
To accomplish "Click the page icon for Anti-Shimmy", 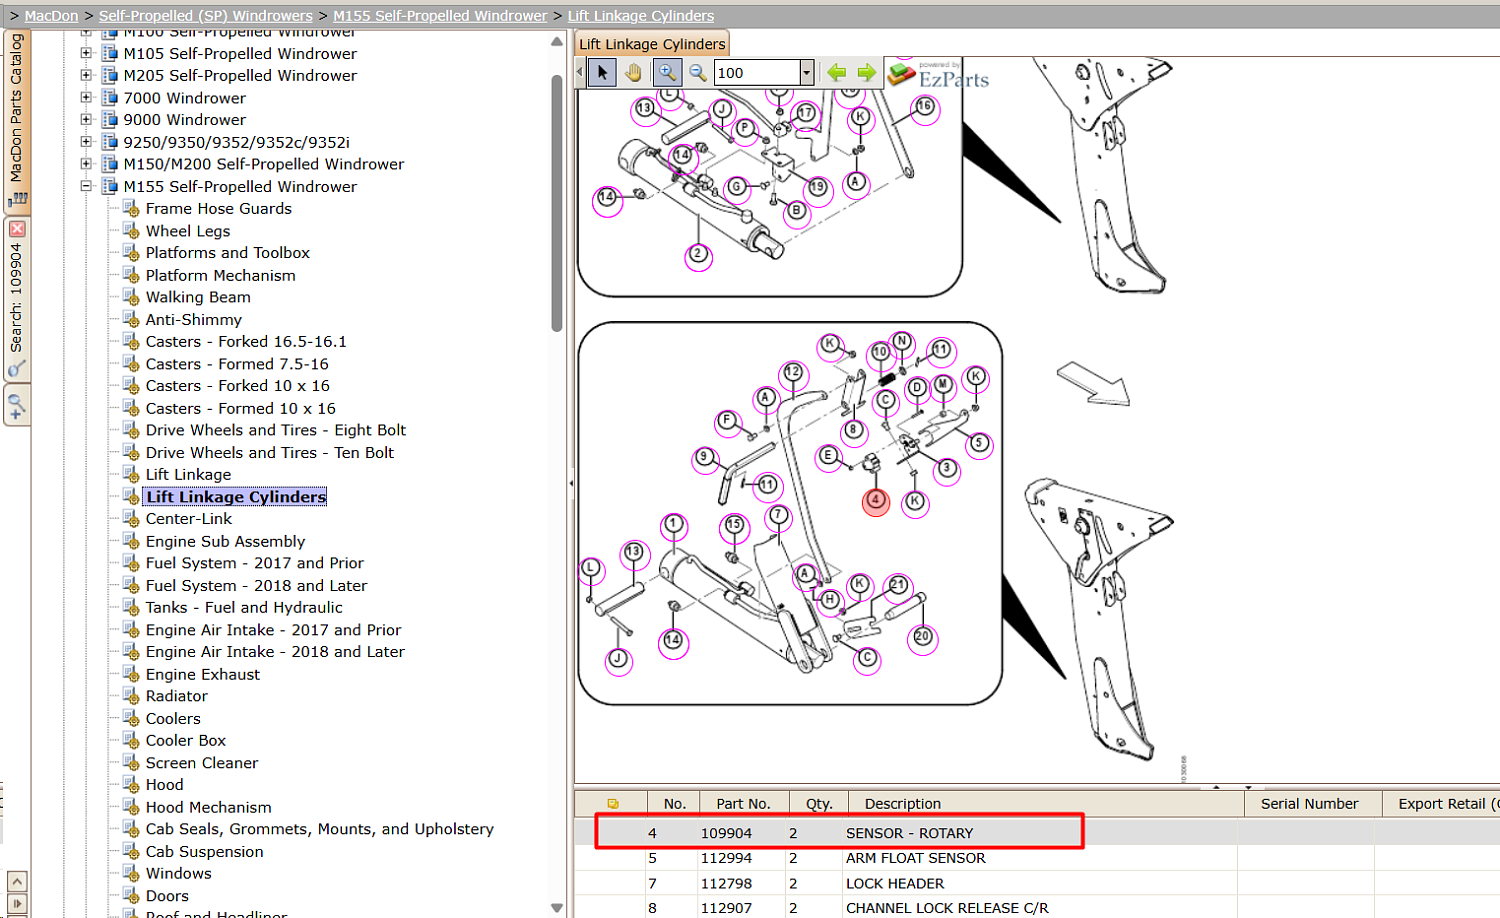I will coord(131,320).
